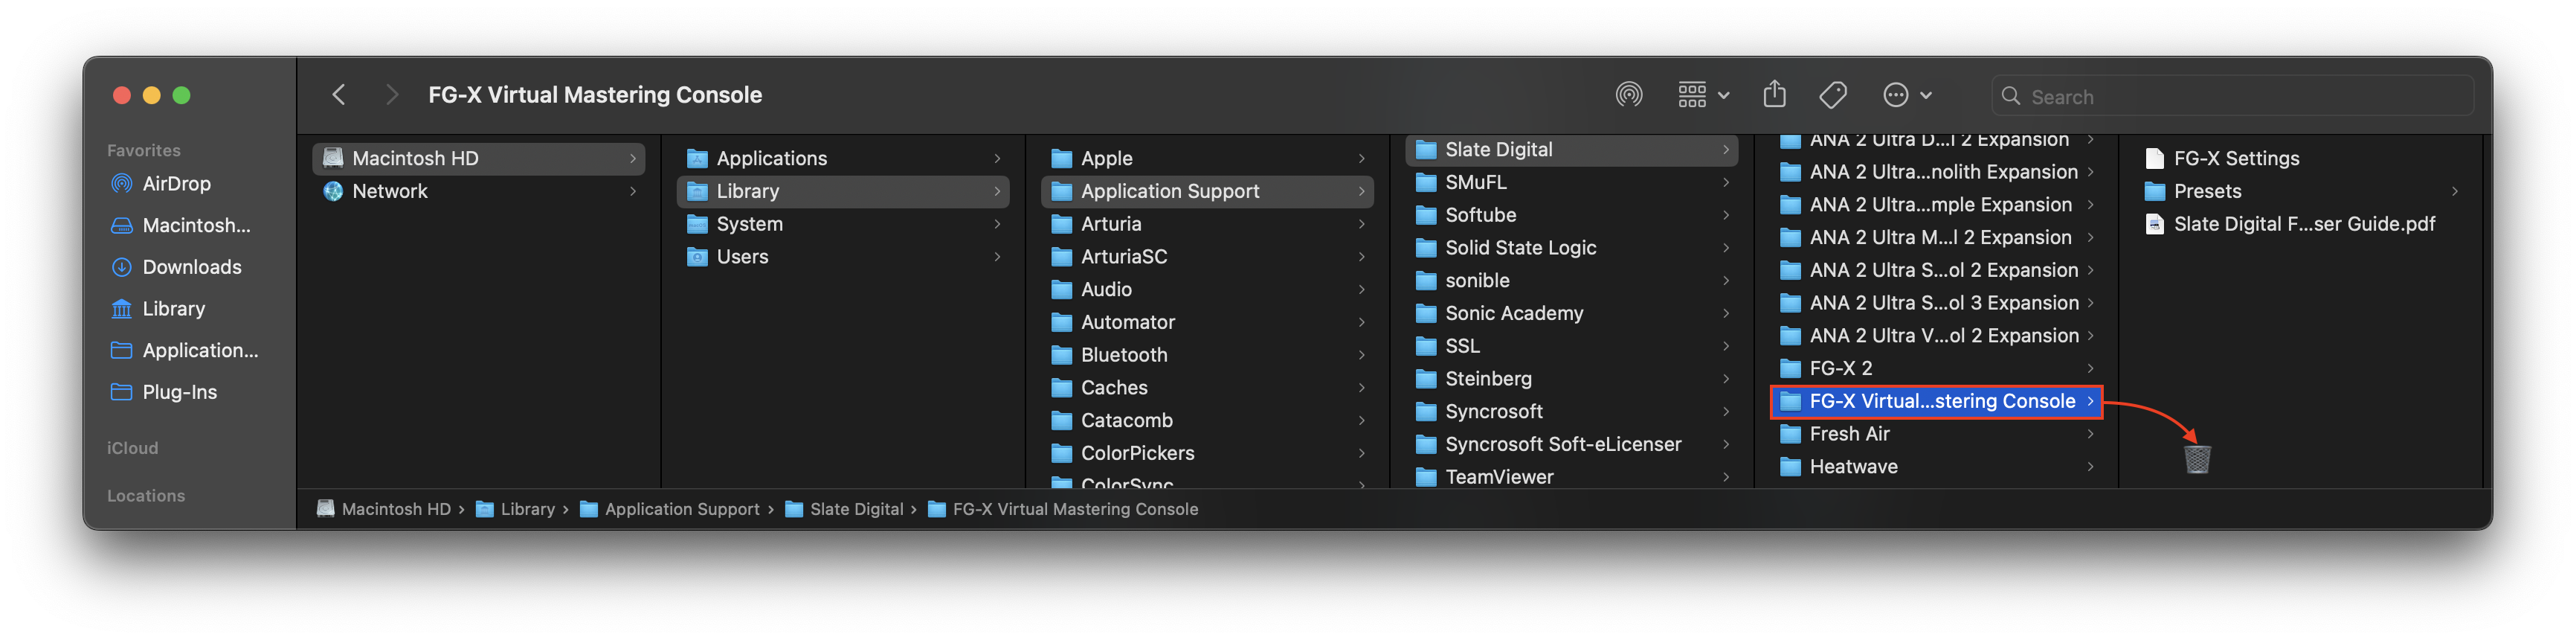The image size is (2576, 640).
Task: Select the Softube folder
Action: 1571,216
